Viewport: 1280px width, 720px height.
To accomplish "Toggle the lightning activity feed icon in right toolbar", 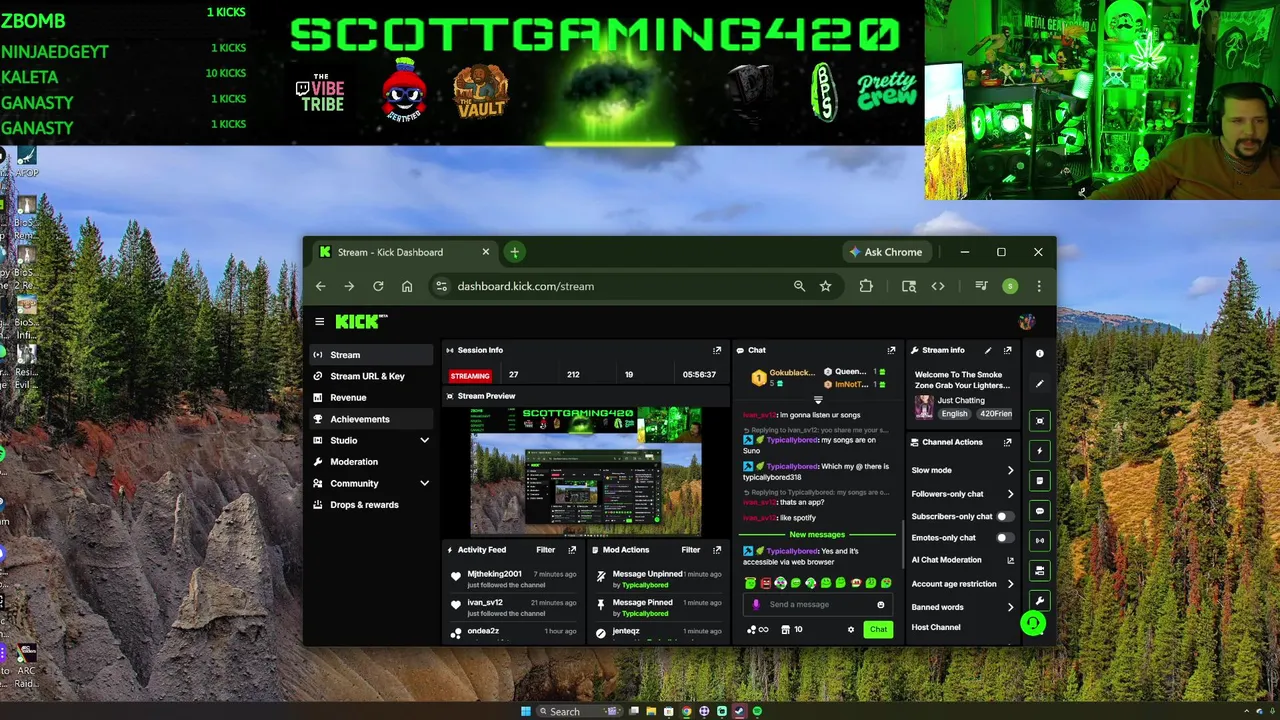I will (1039, 451).
